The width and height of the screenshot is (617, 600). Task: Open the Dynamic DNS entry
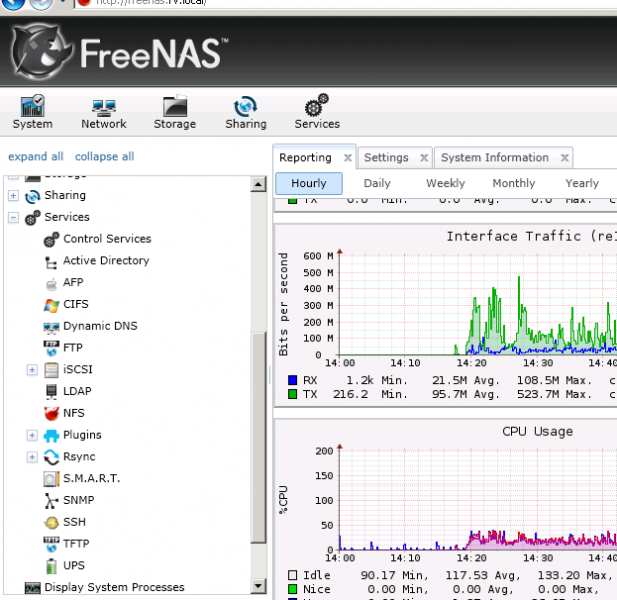(x=100, y=326)
